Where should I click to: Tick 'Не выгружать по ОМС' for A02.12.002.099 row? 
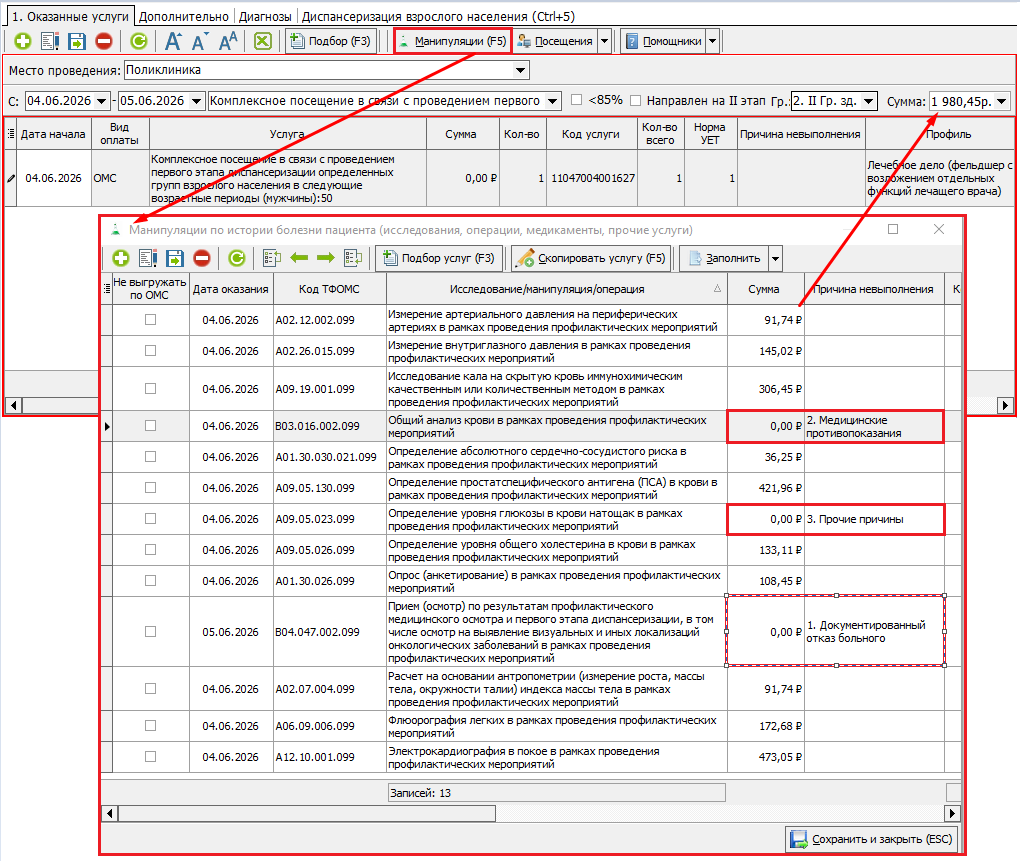click(150, 319)
